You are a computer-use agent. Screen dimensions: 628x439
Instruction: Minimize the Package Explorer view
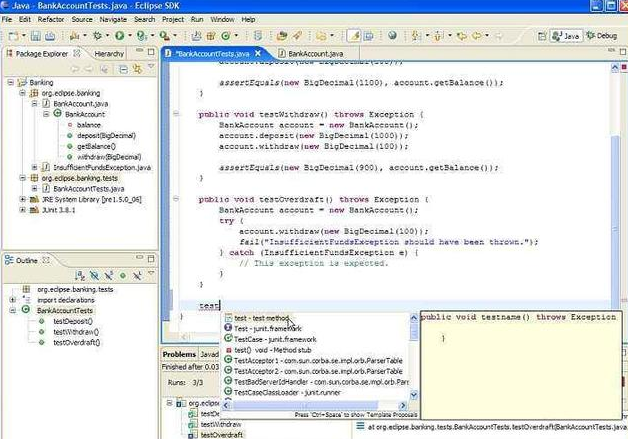pos(139,52)
